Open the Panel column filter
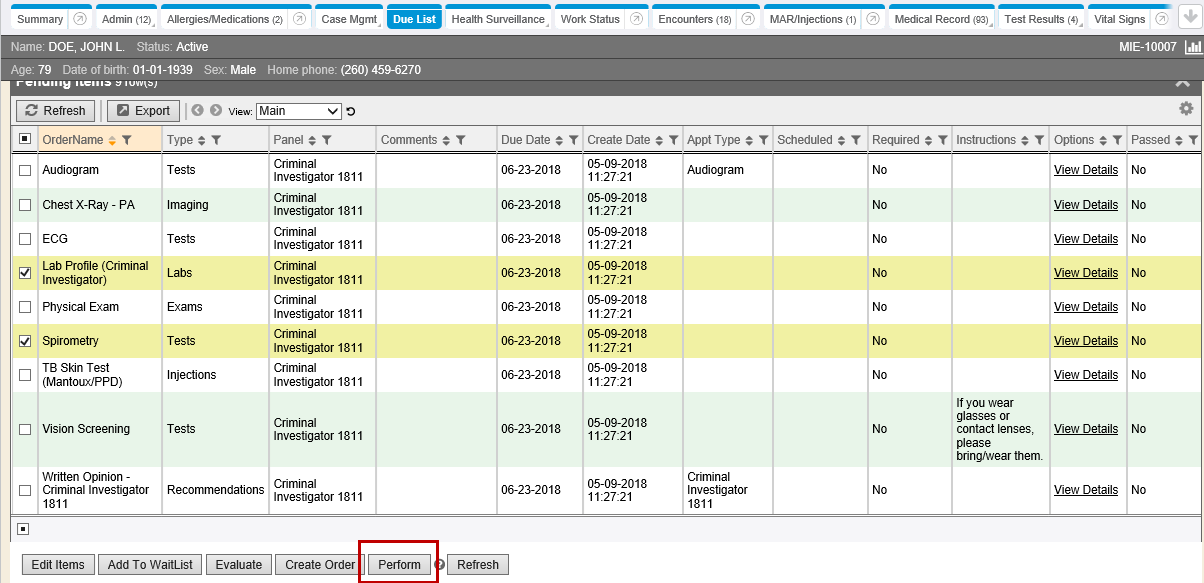 326,140
